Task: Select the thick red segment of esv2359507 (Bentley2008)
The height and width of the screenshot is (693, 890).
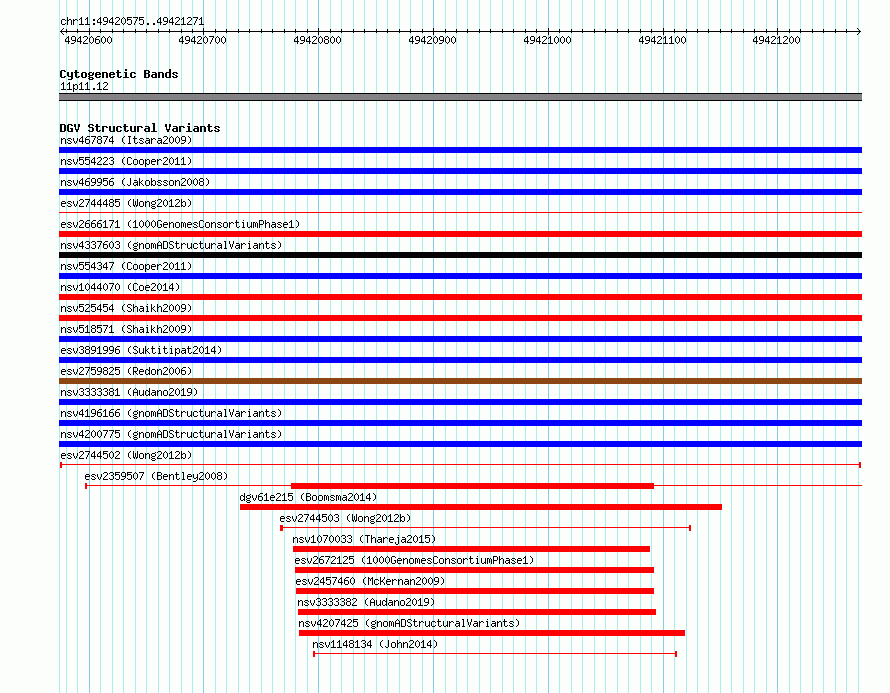Action: (472, 486)
